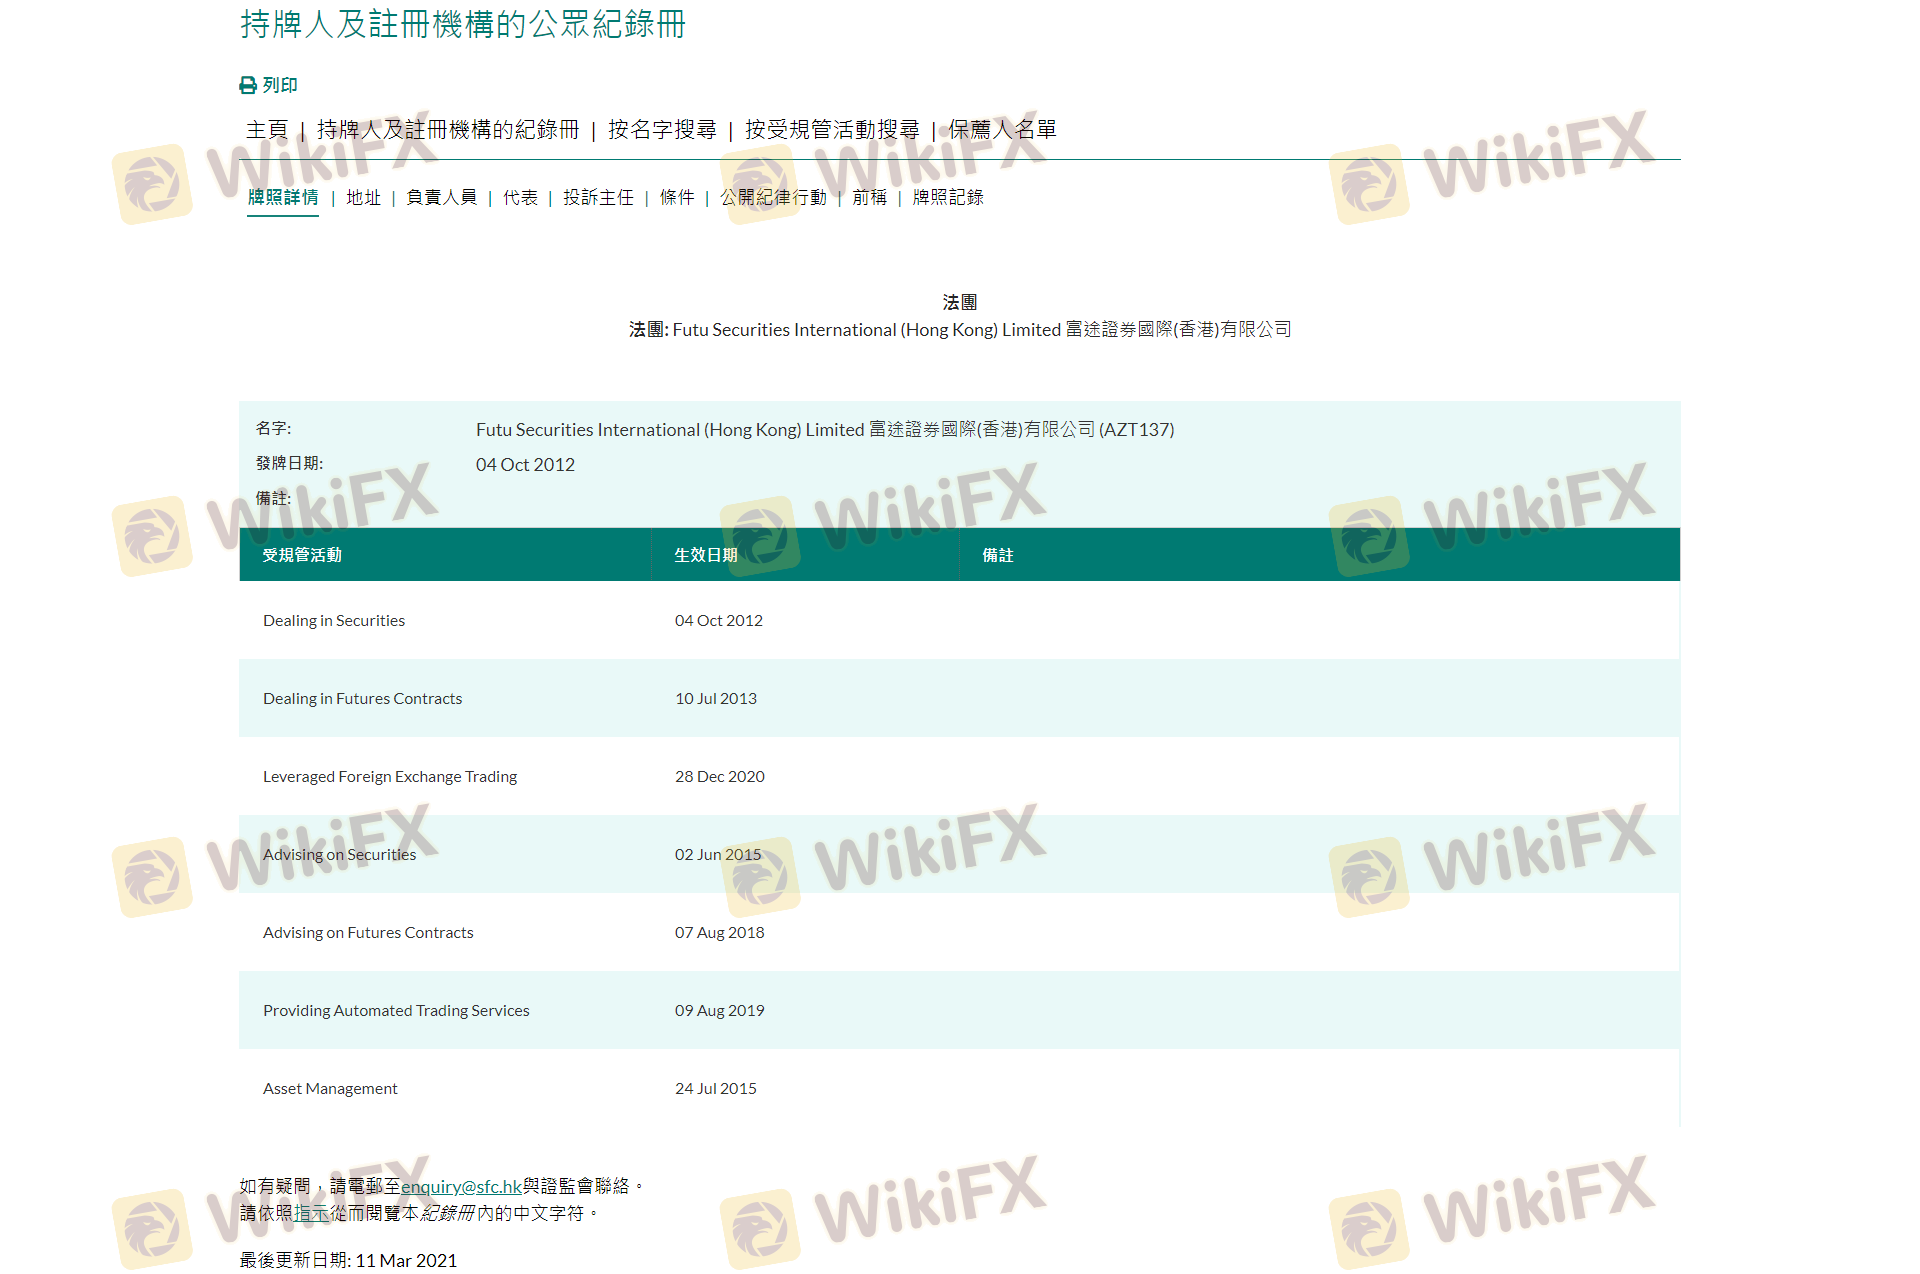Open the 主頁 home link

pyautogui.click(x=267, y=130)
